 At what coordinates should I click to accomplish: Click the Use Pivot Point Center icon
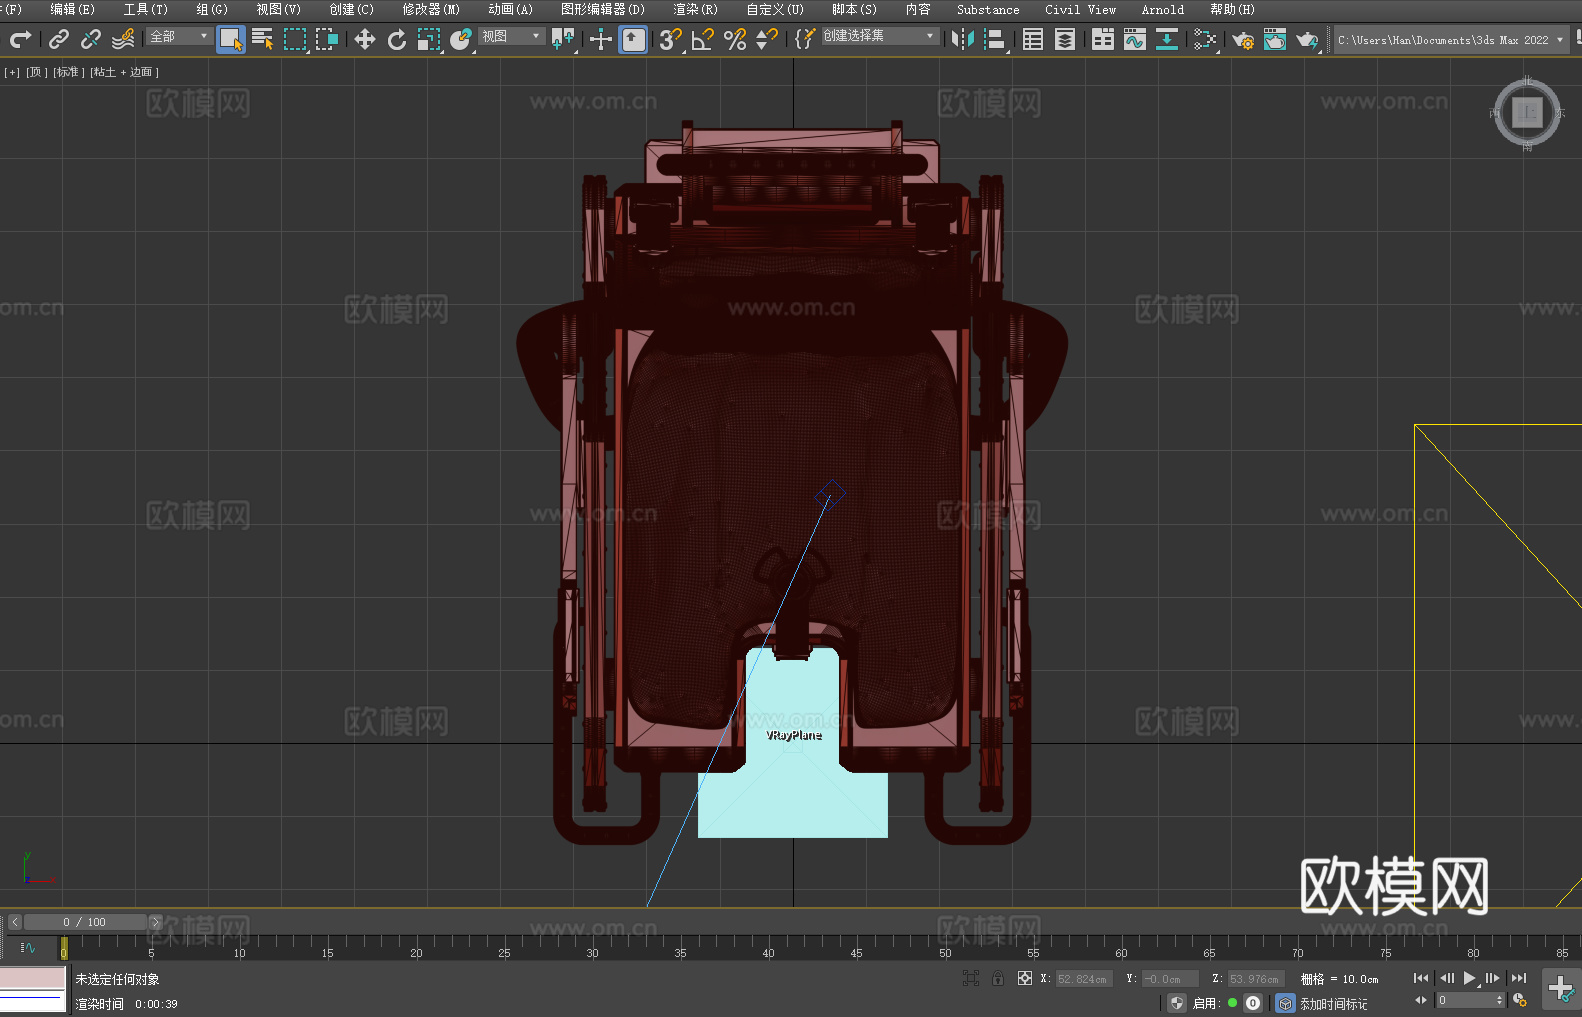(563, 39)
